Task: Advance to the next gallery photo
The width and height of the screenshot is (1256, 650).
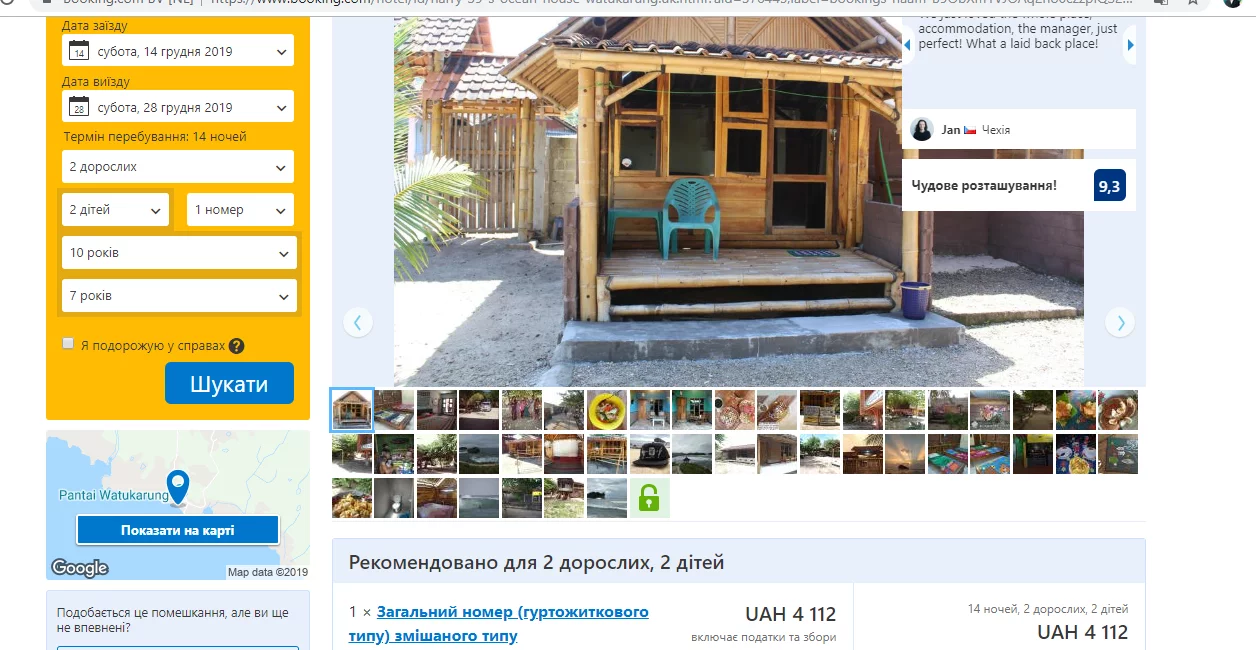Action: click(x=1120, y=322)
